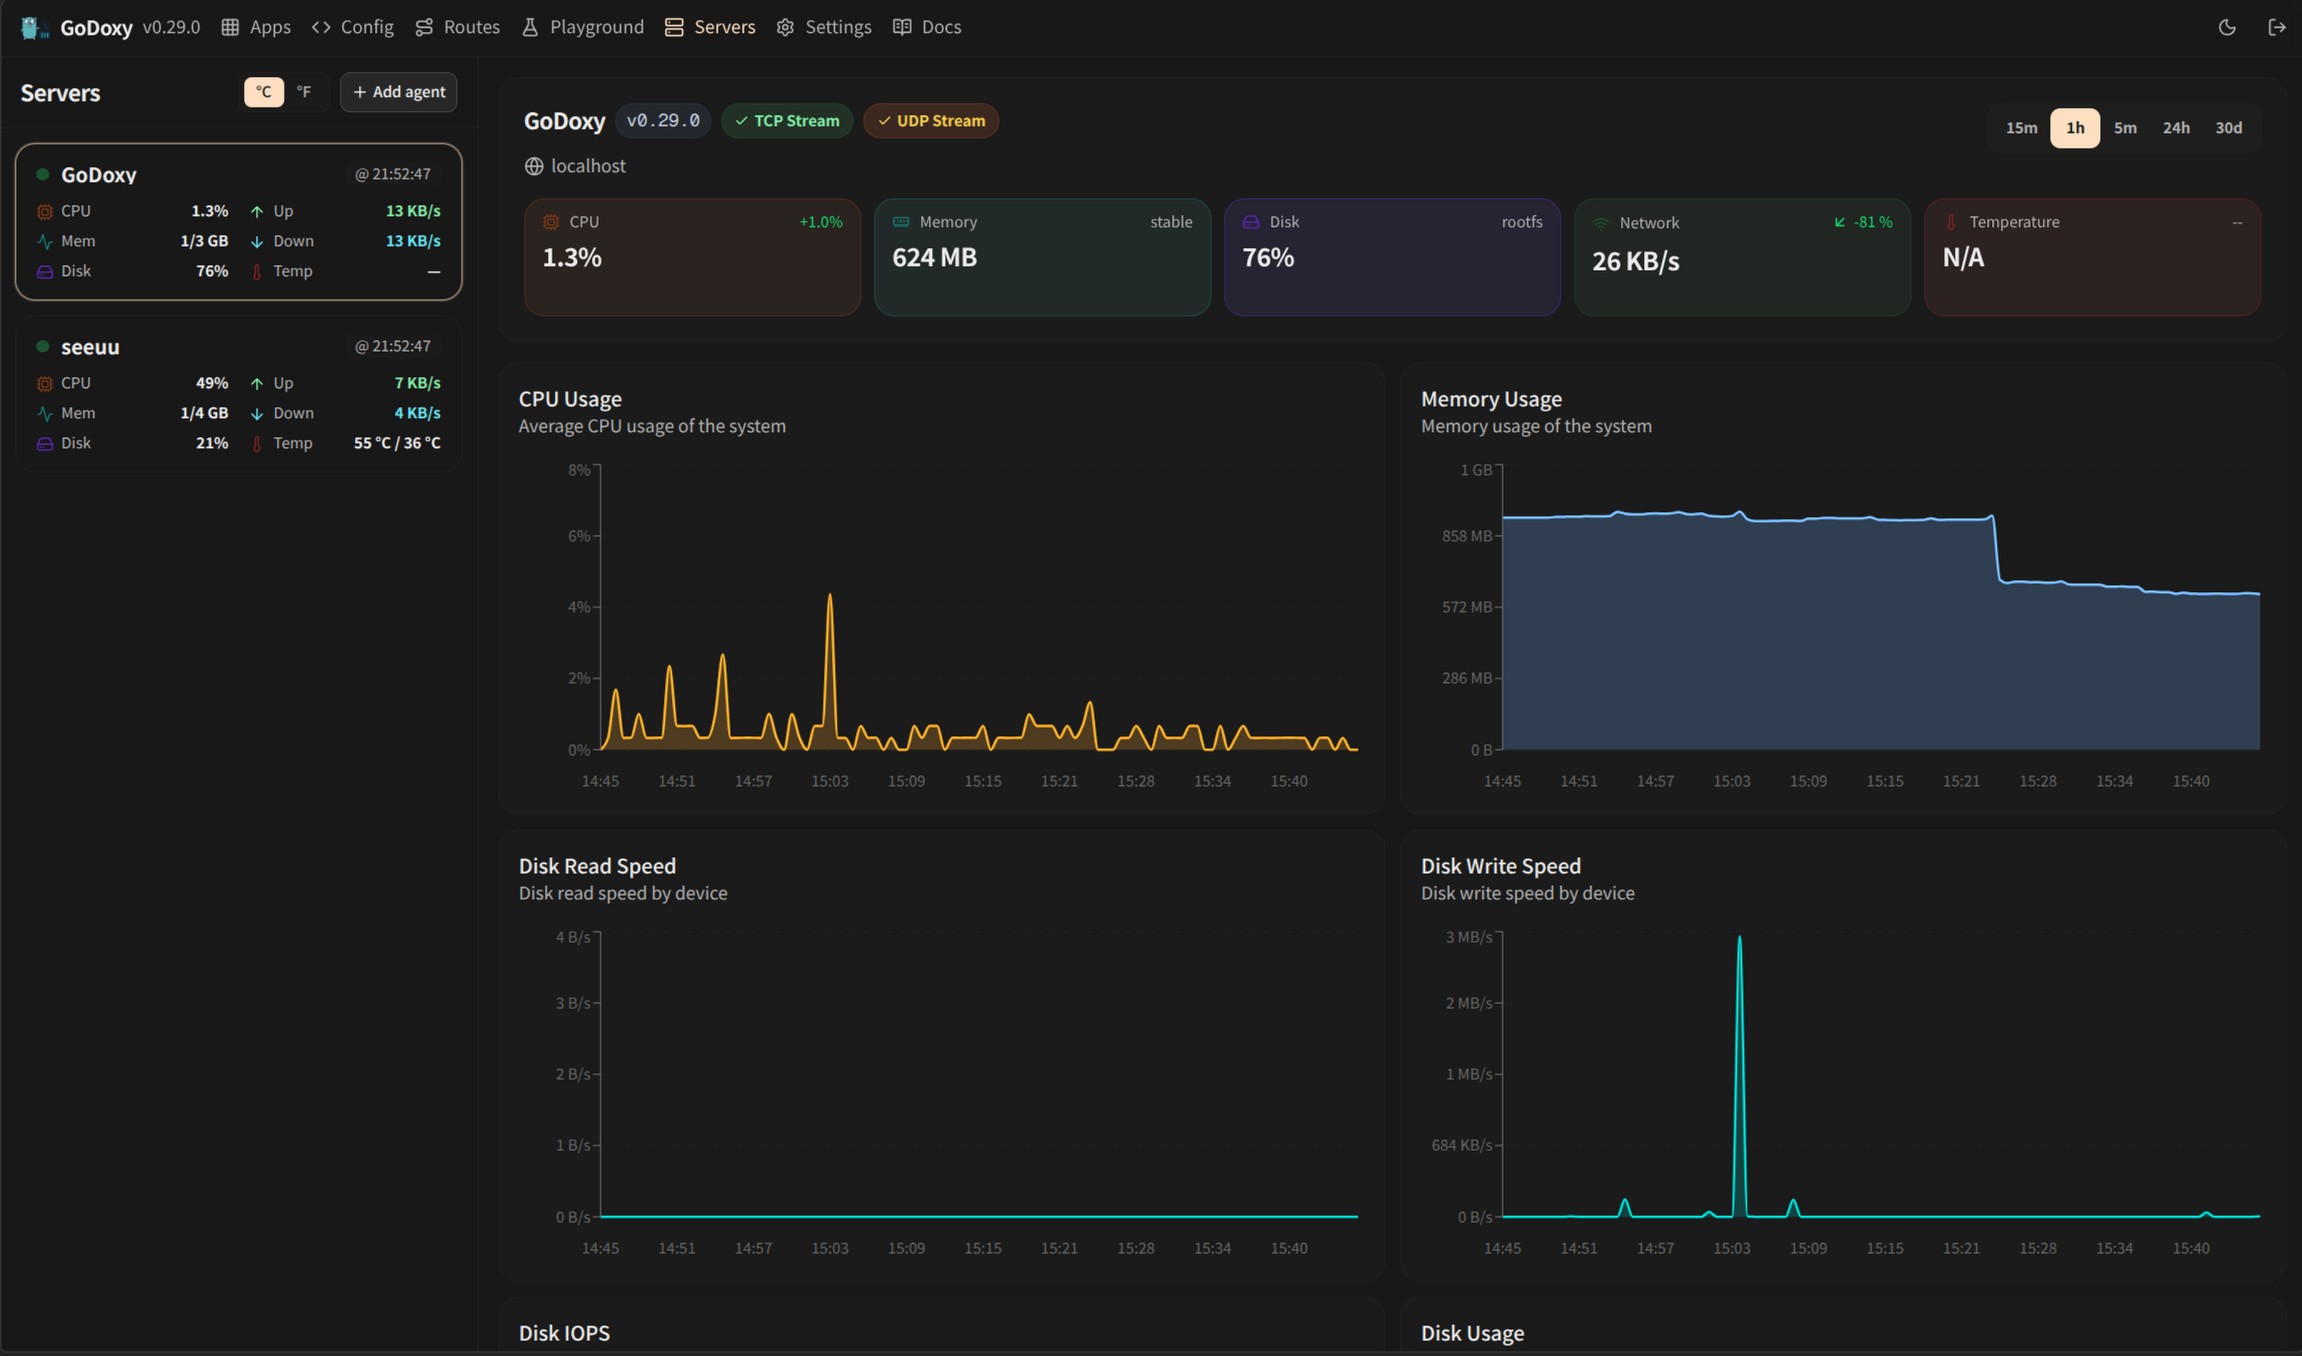This screenshot has width=2302, height=1356.
Task: Click the Temp thermometer icon in the seeuu card
Action: pos(257,443)
